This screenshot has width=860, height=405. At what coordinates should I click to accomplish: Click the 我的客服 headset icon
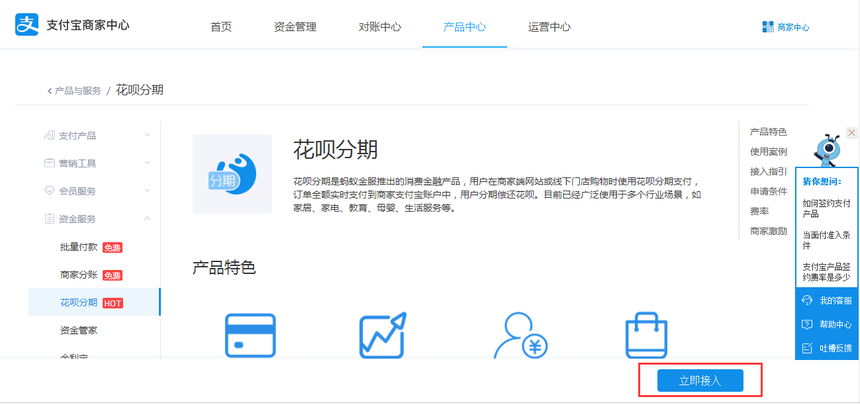click(x=807, y=300)
